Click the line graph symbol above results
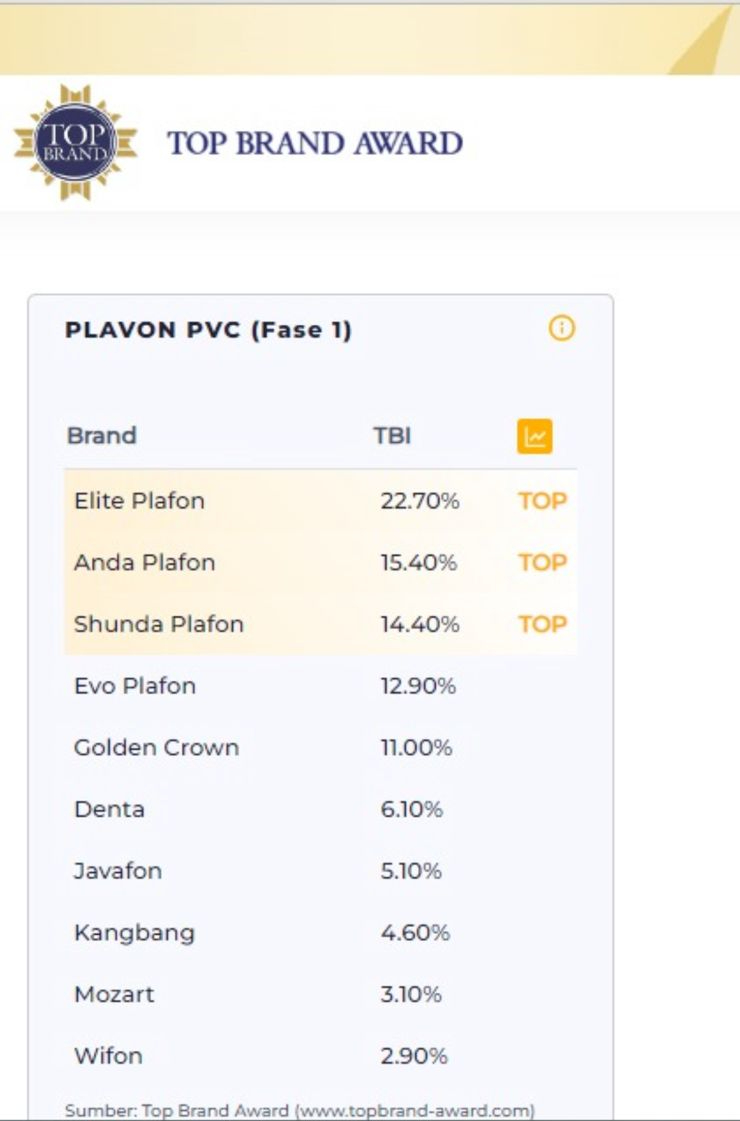This screenshot has width=740, height=1121. (537, 435)
